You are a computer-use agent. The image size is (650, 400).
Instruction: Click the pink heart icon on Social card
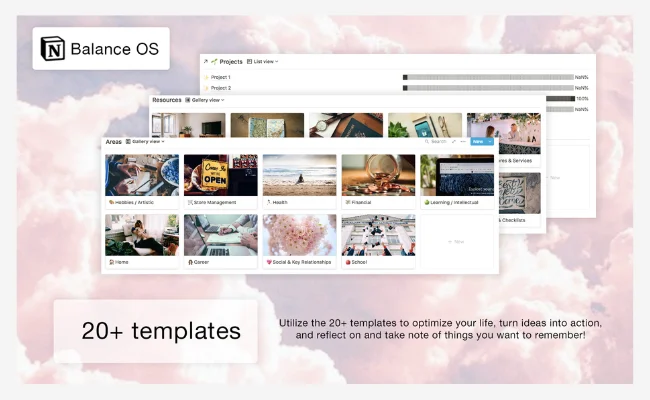(269, 262)
